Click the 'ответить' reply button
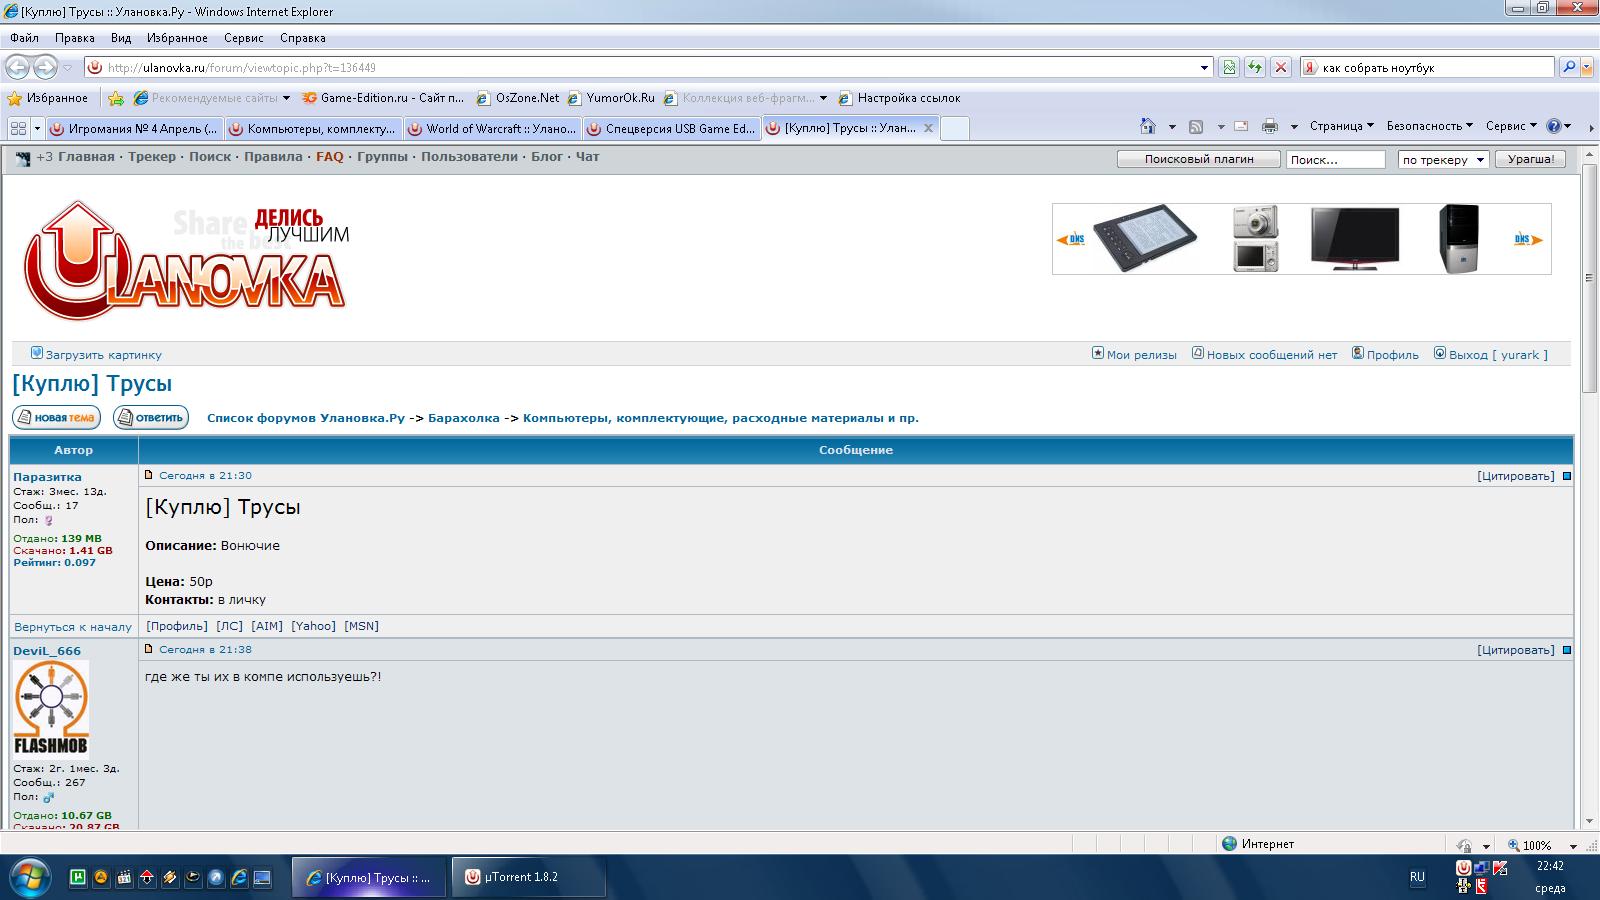The height and width of the screenshot is (900, 1600). click(151, 417)
